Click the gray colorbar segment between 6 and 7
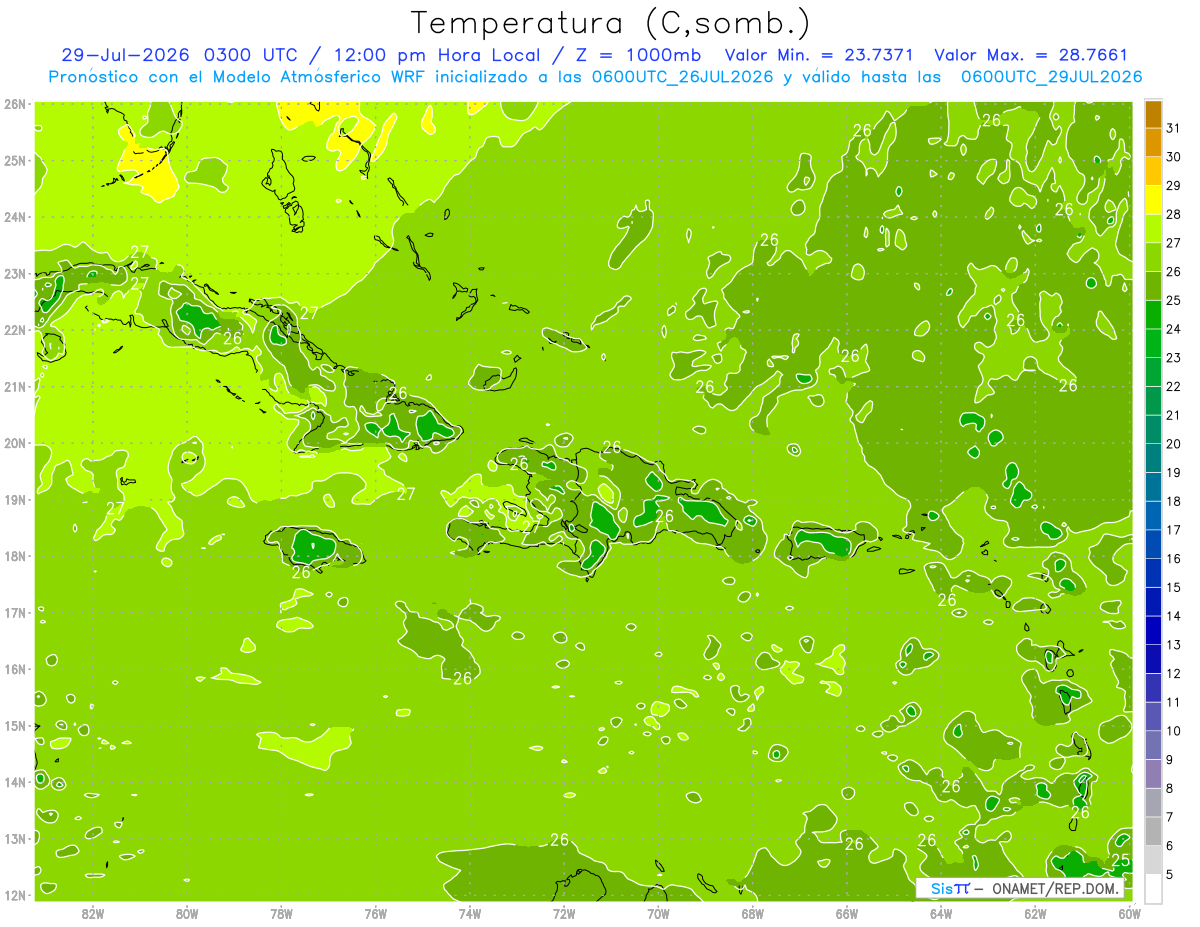Viewport: 1200px width, 927px height. click(x=1153, y=831)
